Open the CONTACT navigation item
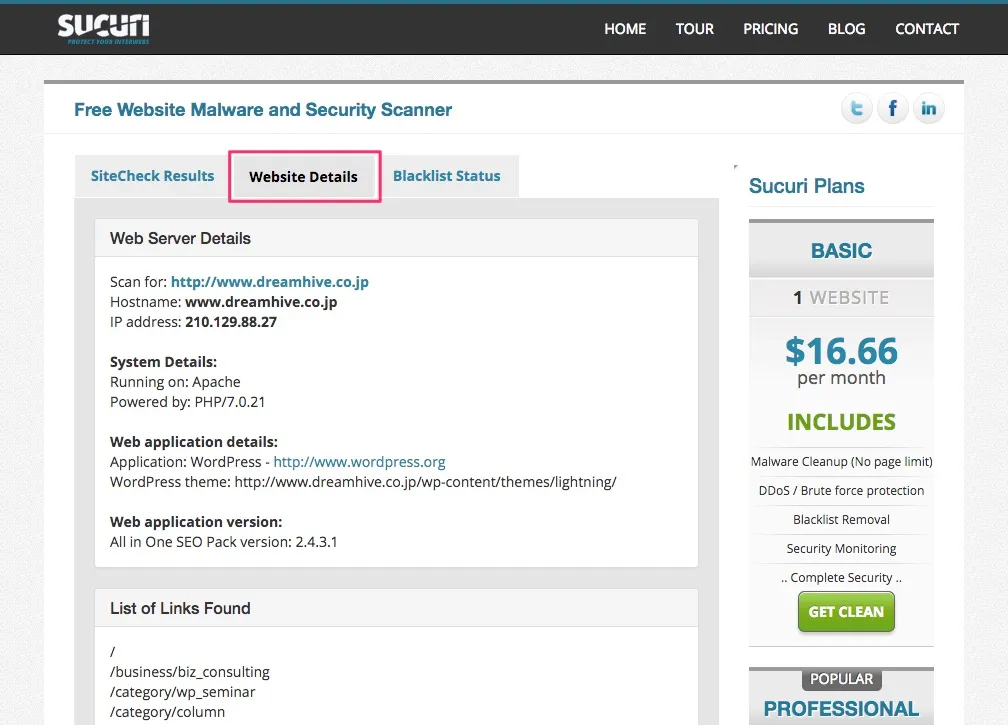The width and height of the screenshot is (1008, 725). point(926,29)
